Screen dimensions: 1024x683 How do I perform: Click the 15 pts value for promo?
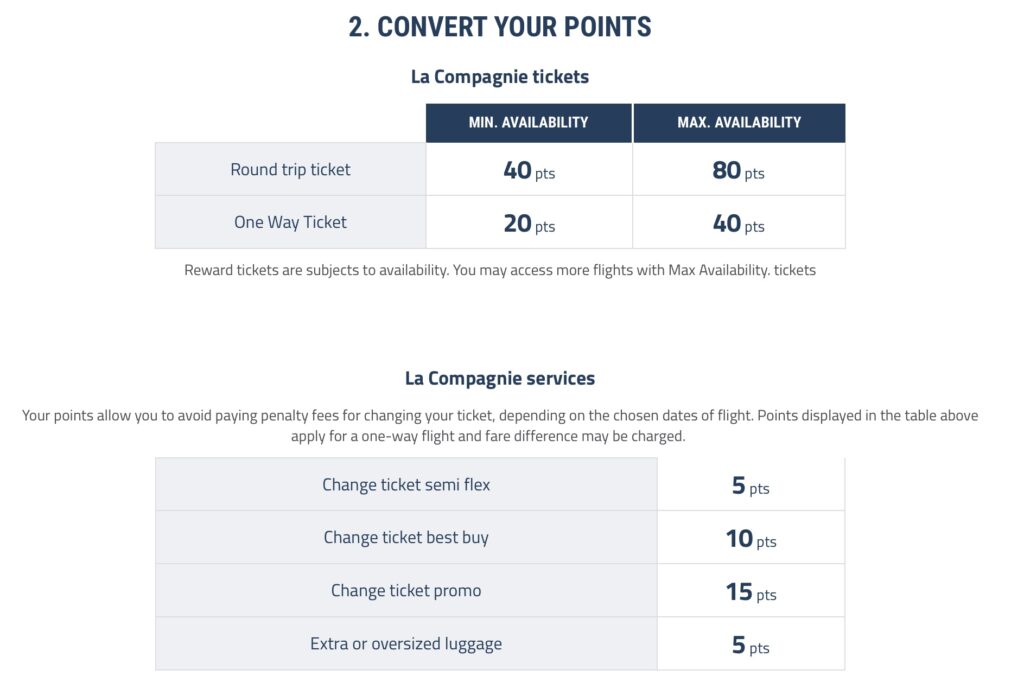coord(751,592)
